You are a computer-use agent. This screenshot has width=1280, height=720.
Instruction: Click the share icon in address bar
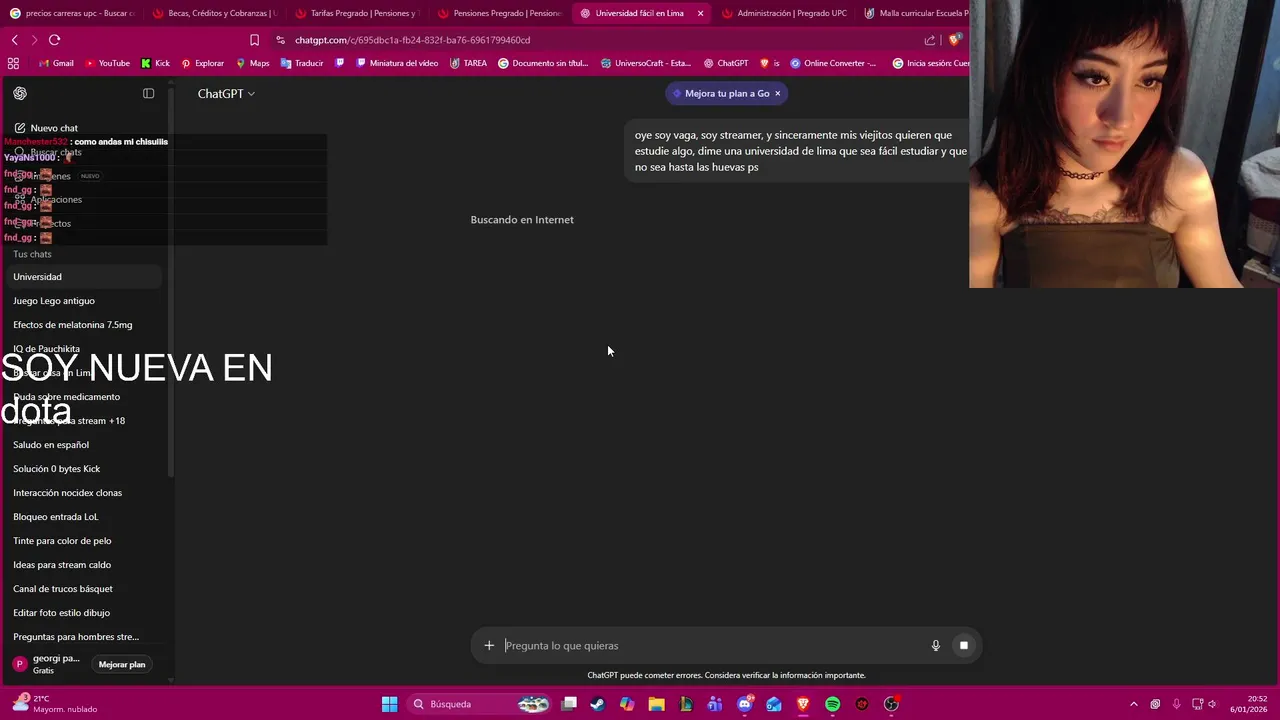[x=930, y=40]
